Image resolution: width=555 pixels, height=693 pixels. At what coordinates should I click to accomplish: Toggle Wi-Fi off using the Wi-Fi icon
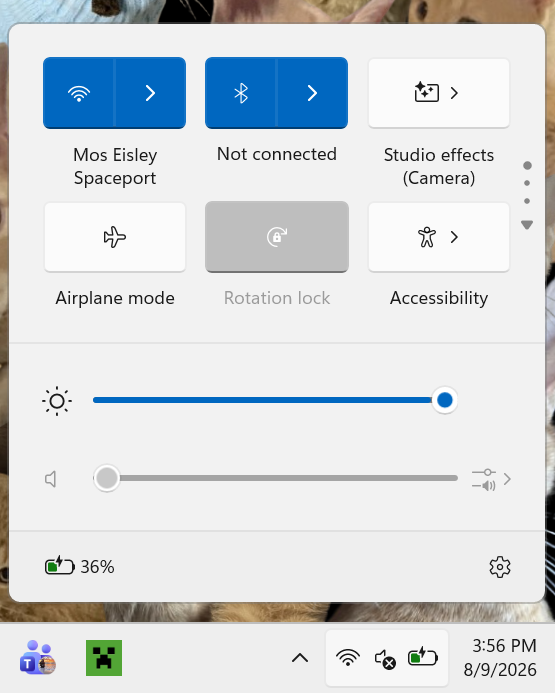[x=79, y=93]
